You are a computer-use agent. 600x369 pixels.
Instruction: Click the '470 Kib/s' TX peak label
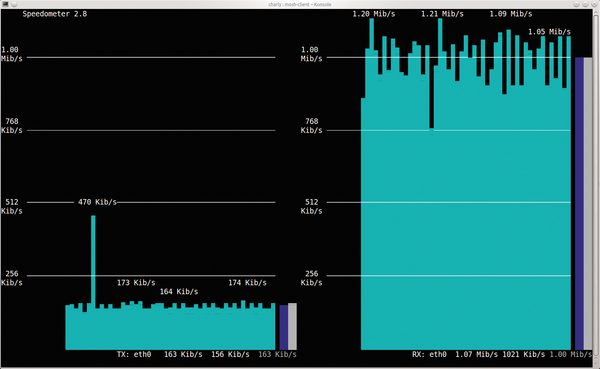coord(97,202)
